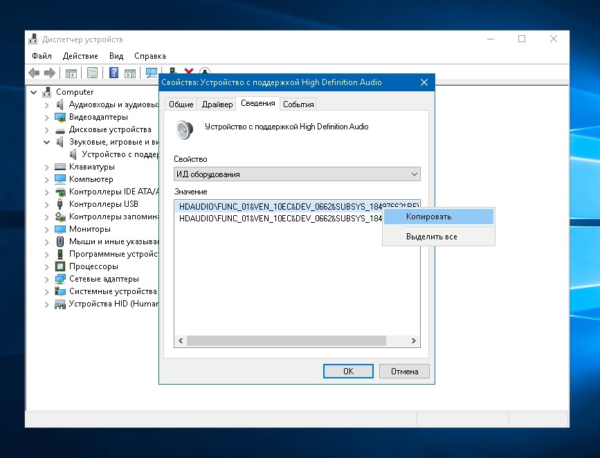Click the speaker icon in the properties dialog
Viewport: 600px width, 458px height.
(184, 129)
